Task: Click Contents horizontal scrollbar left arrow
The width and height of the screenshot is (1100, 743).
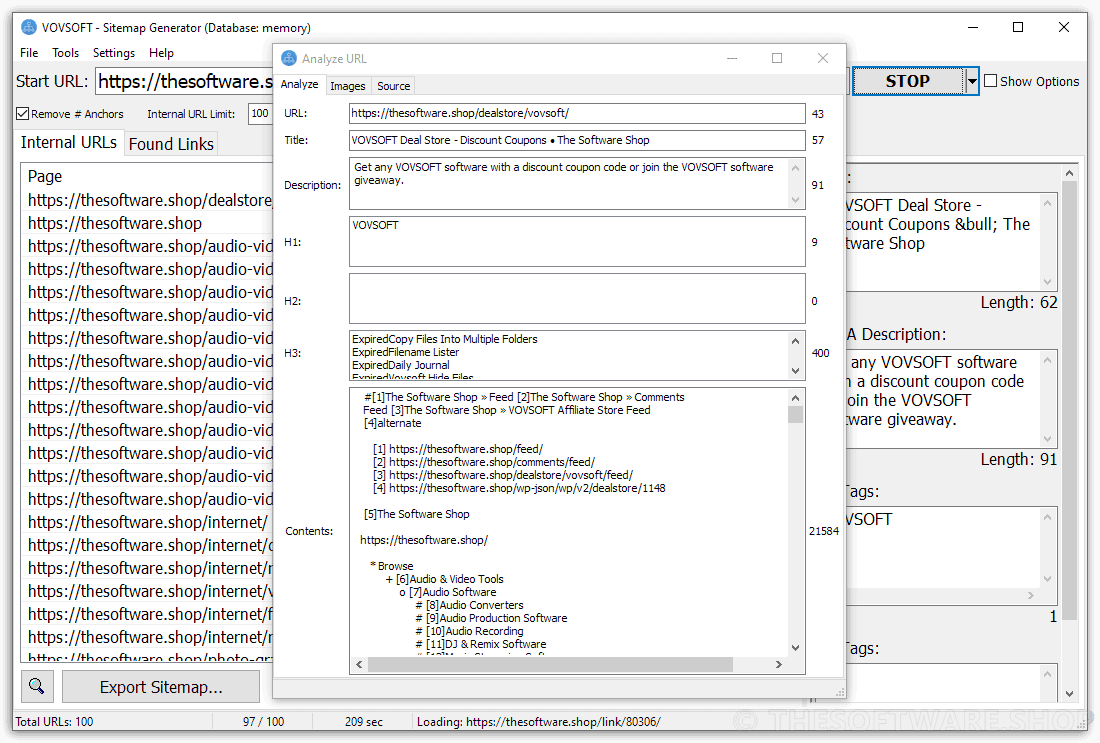Action: click(359, 664)
